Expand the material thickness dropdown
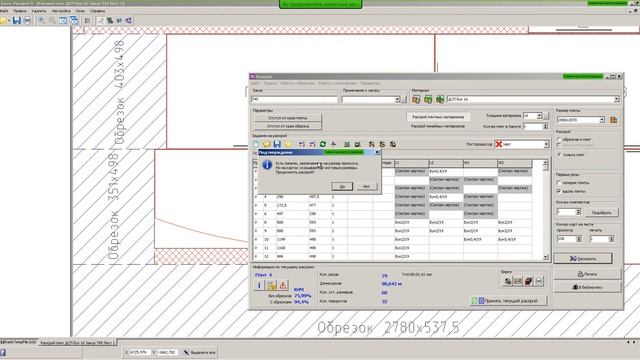Viewport: 640px width, 360px height. pos(539,116)
